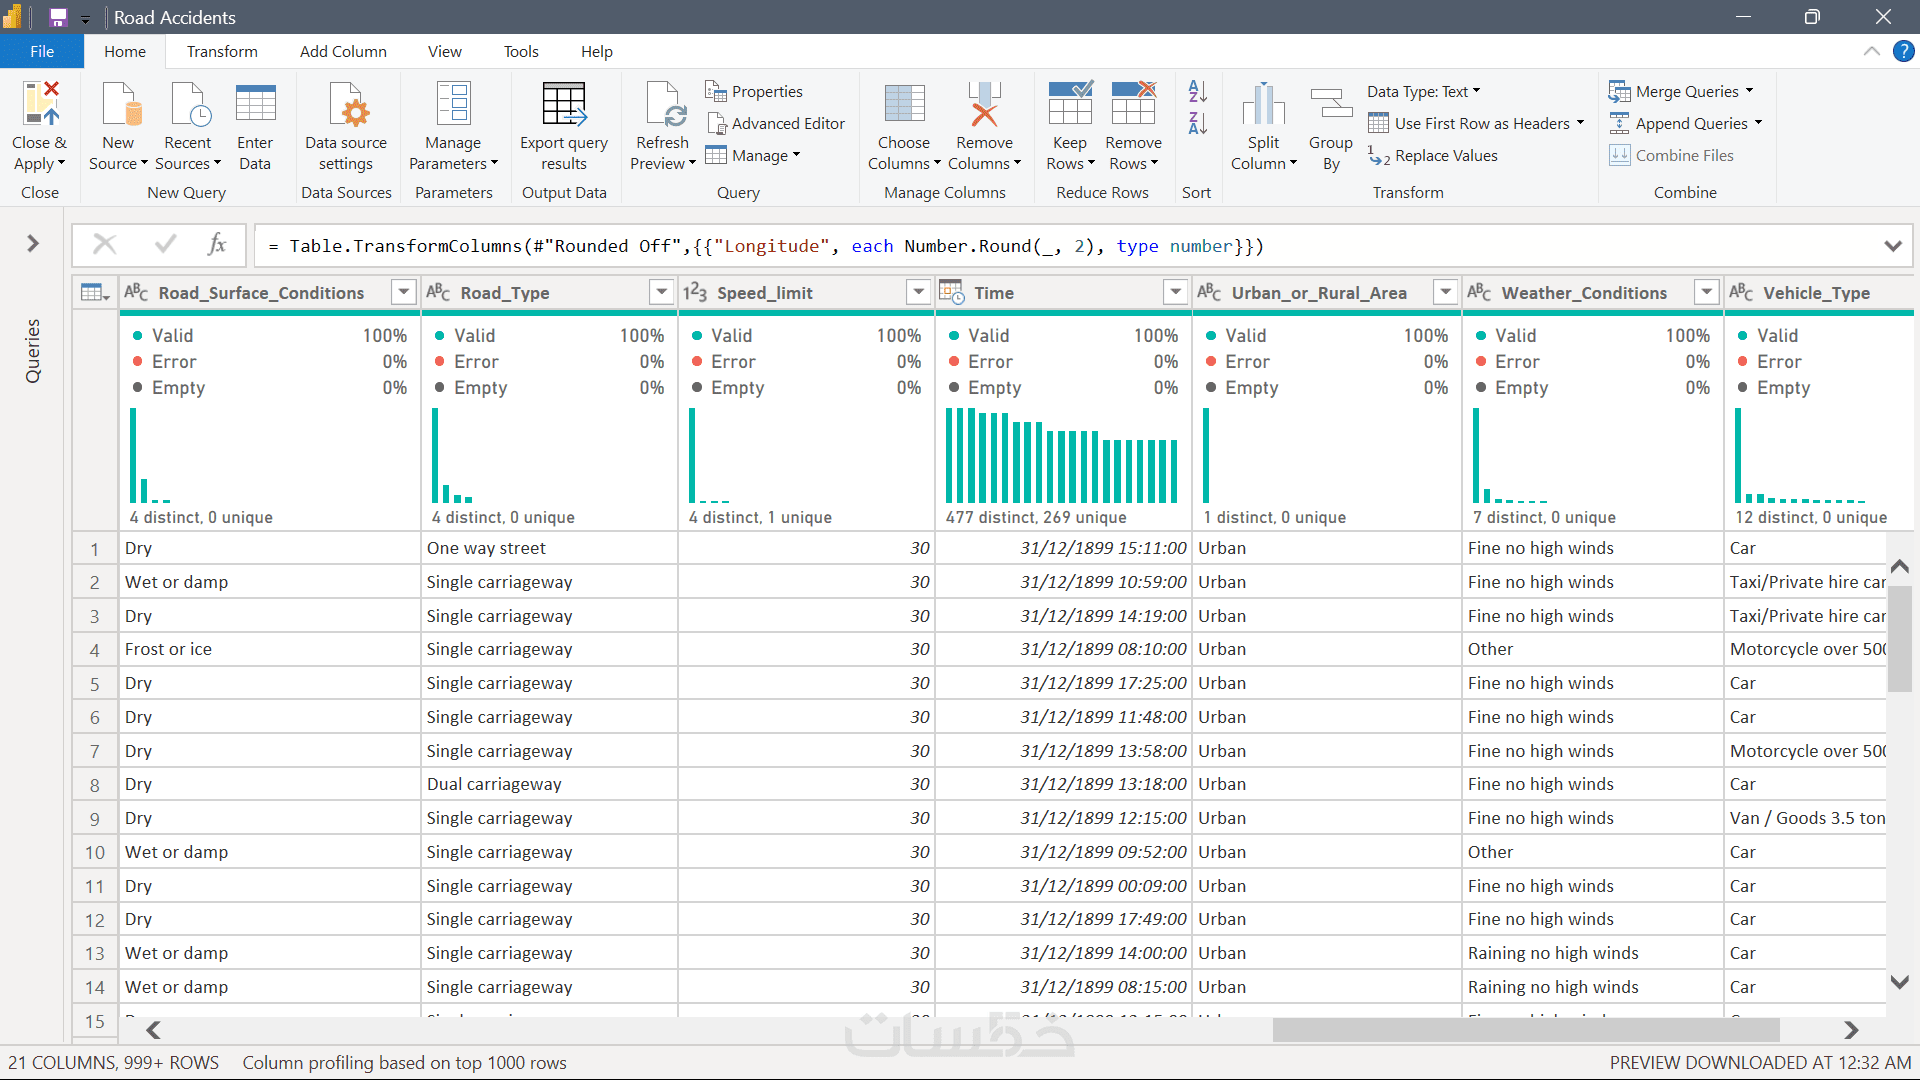Cancel the formula edit with the X icon
1920x1080 pixels.
click(105, 245)
